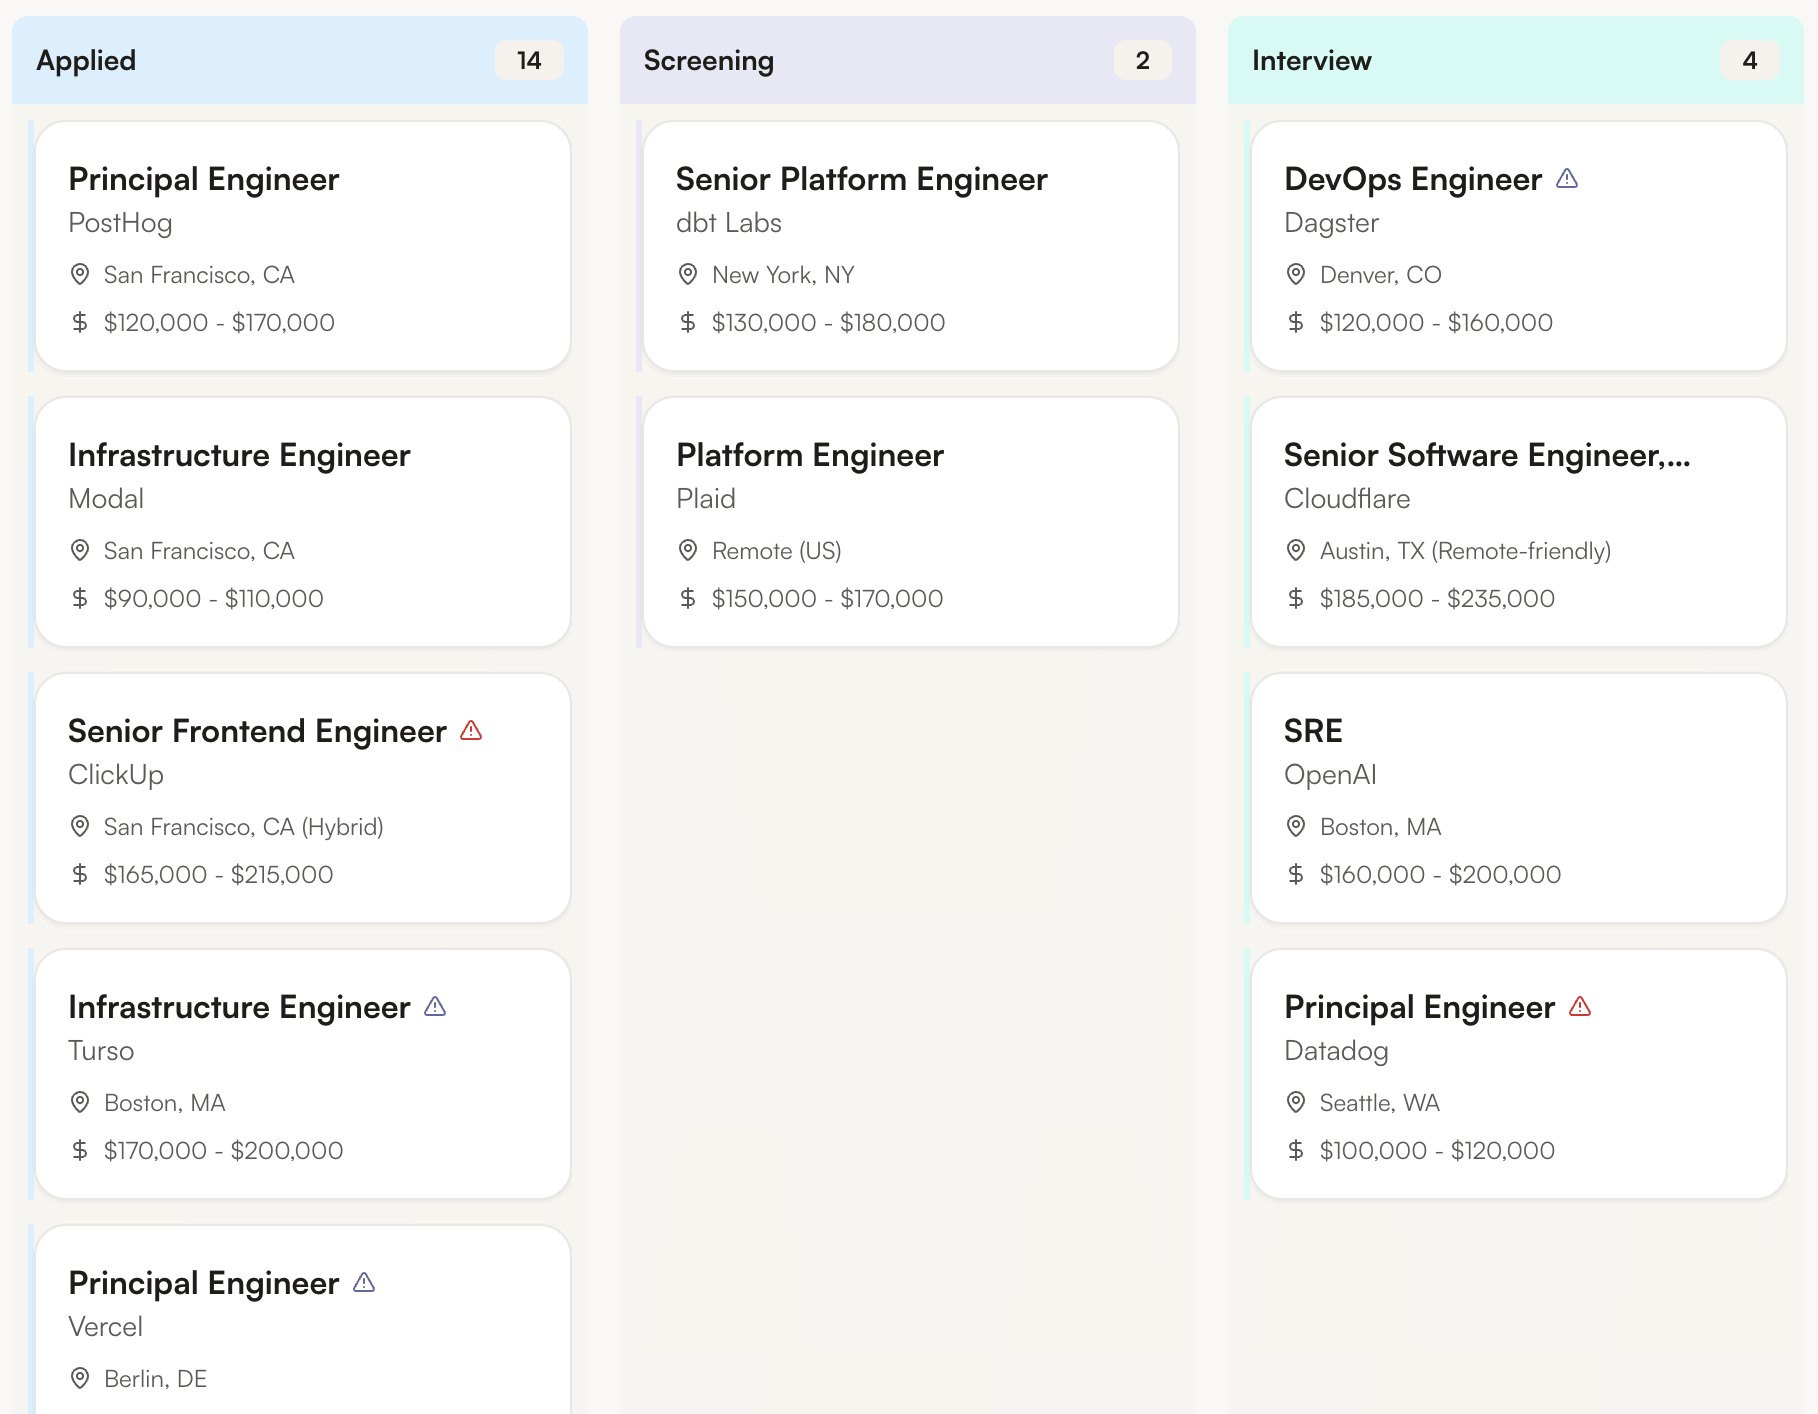Click dollar icon on PostHog card
Screen dimensions: 1818x1414
tap(80, 322)
